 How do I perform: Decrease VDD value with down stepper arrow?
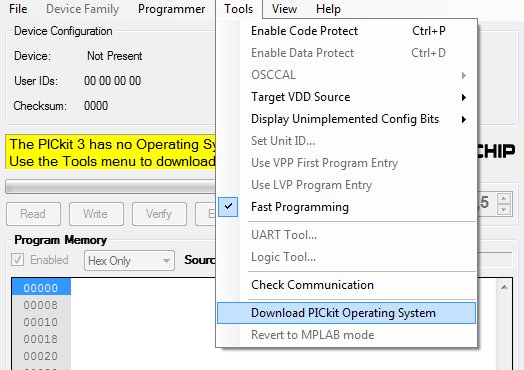pos(504,210)
